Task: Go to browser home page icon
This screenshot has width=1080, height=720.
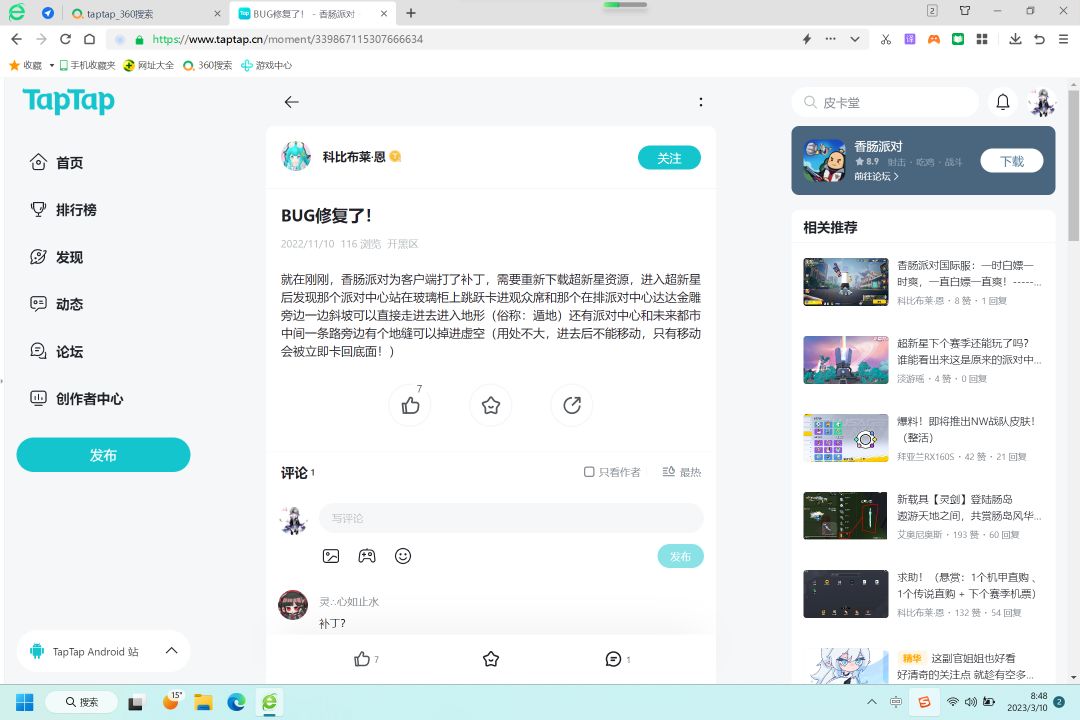Action: click(x=90, y=39)
